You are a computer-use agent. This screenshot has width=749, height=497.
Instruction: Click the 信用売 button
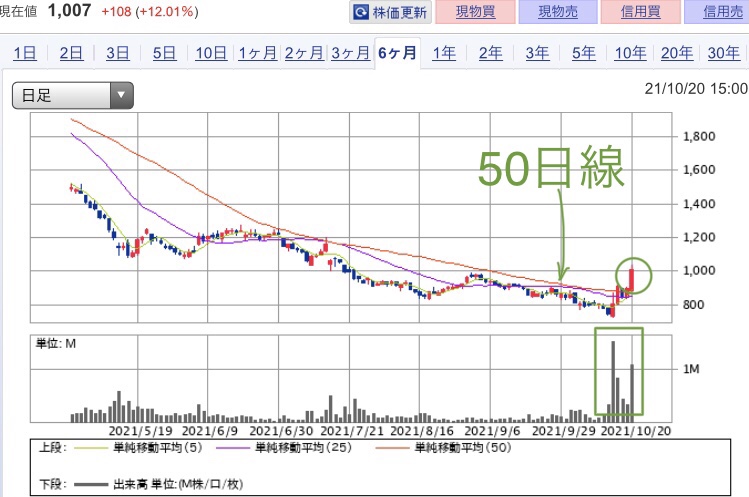[719, 12]
